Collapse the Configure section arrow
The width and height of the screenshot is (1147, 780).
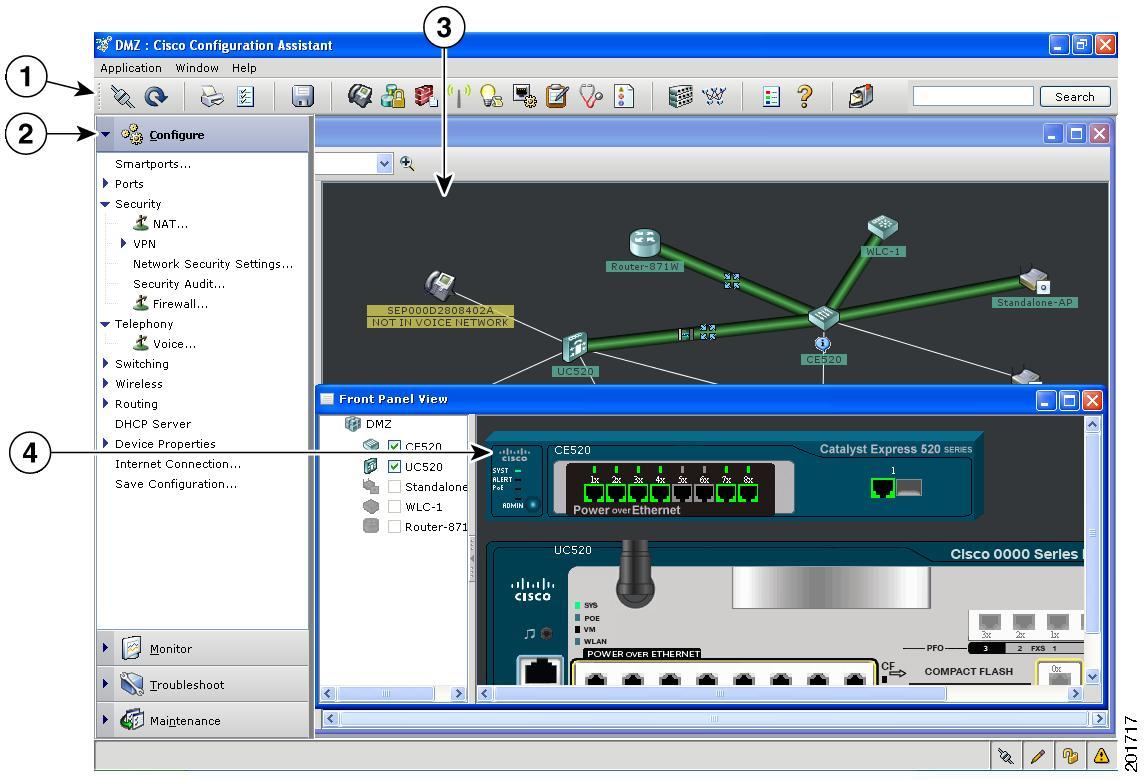tap(106, 134)
